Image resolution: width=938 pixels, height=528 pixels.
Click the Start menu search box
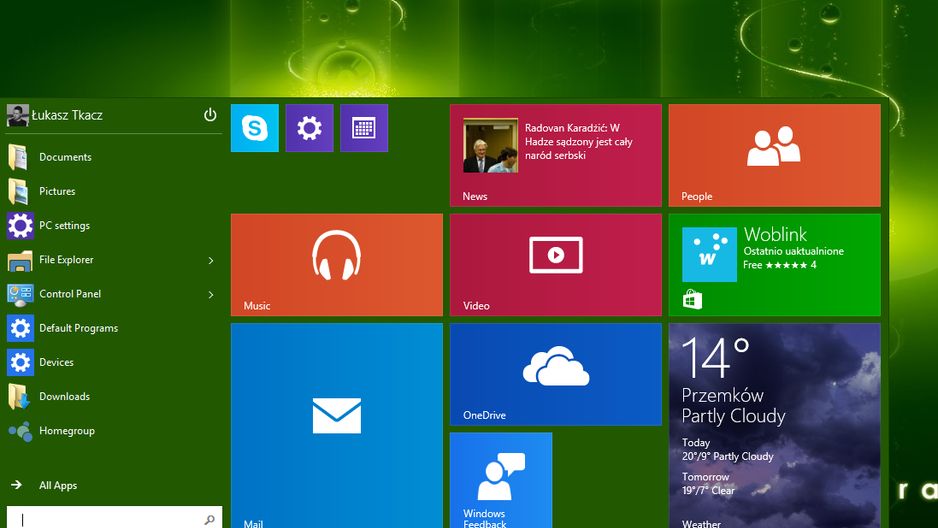pos(114,518)
